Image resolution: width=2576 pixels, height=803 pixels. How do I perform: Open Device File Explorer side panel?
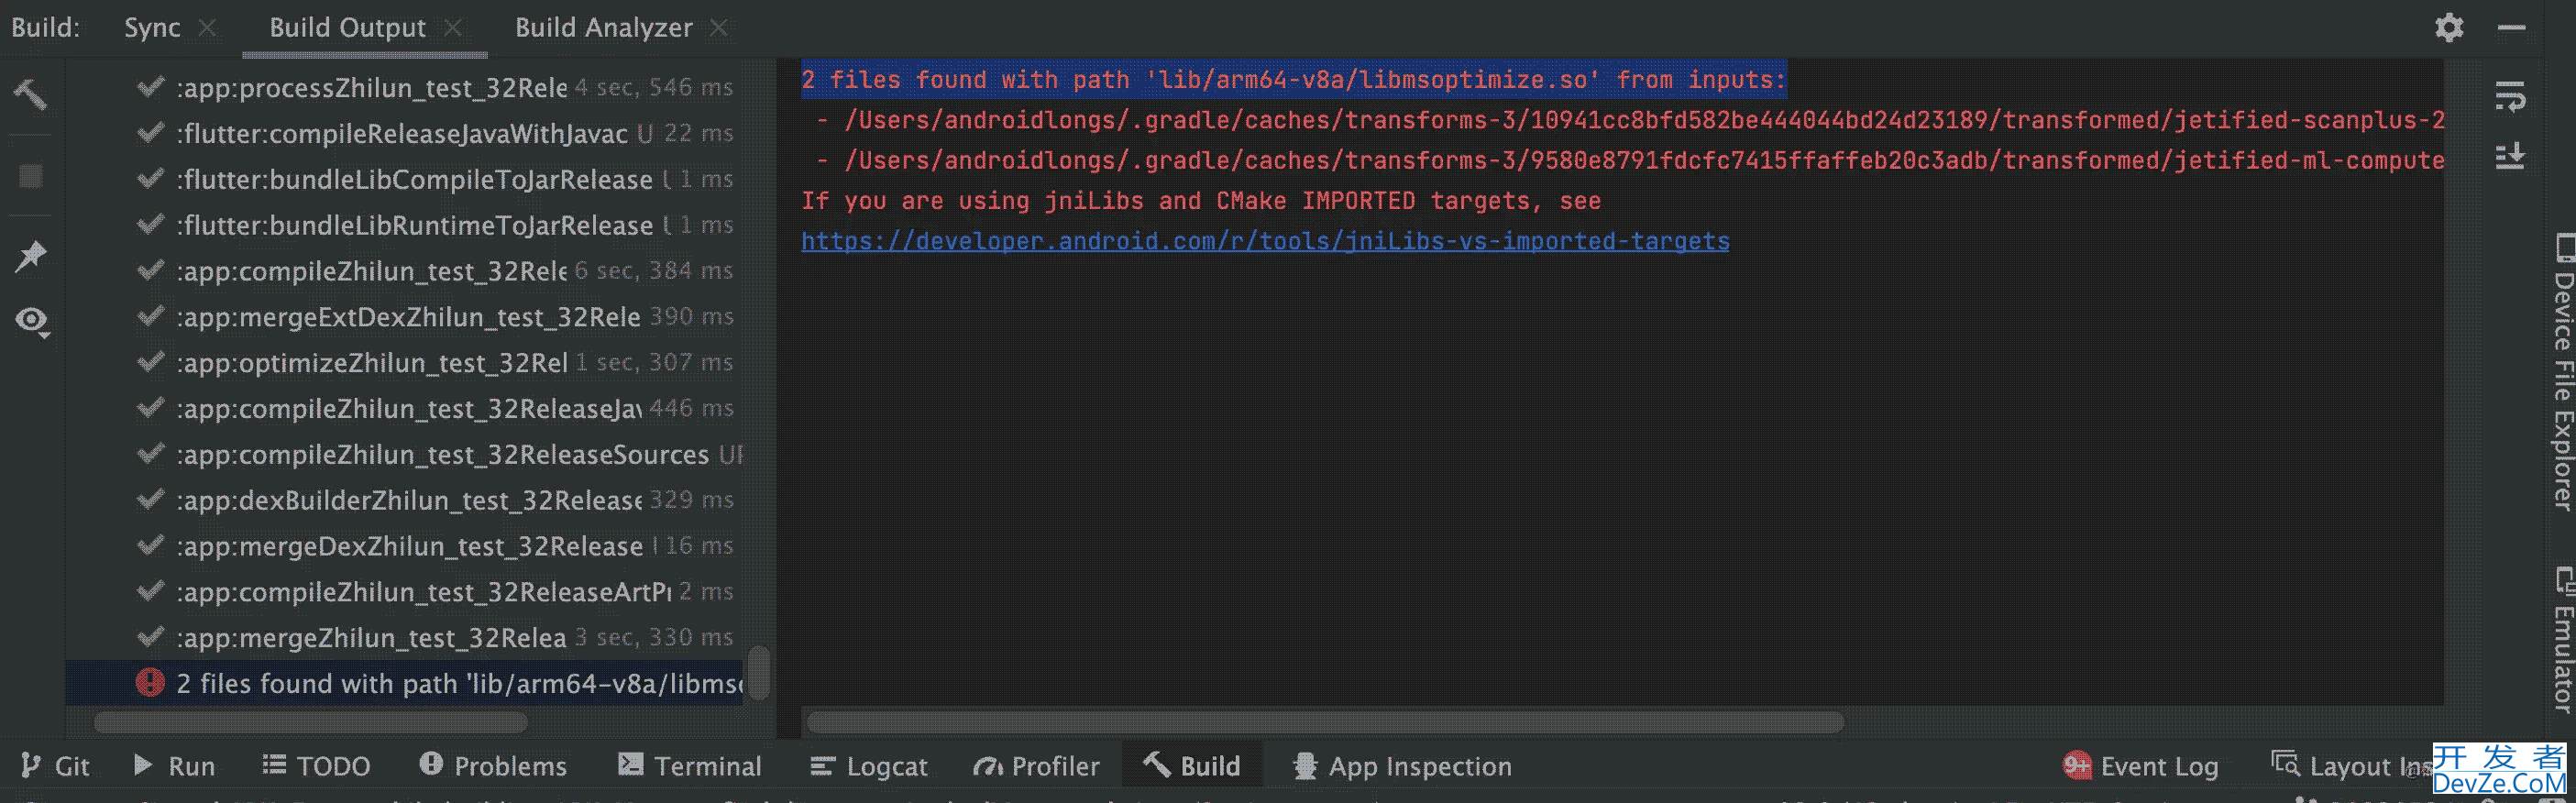[x=2562, y=371]
